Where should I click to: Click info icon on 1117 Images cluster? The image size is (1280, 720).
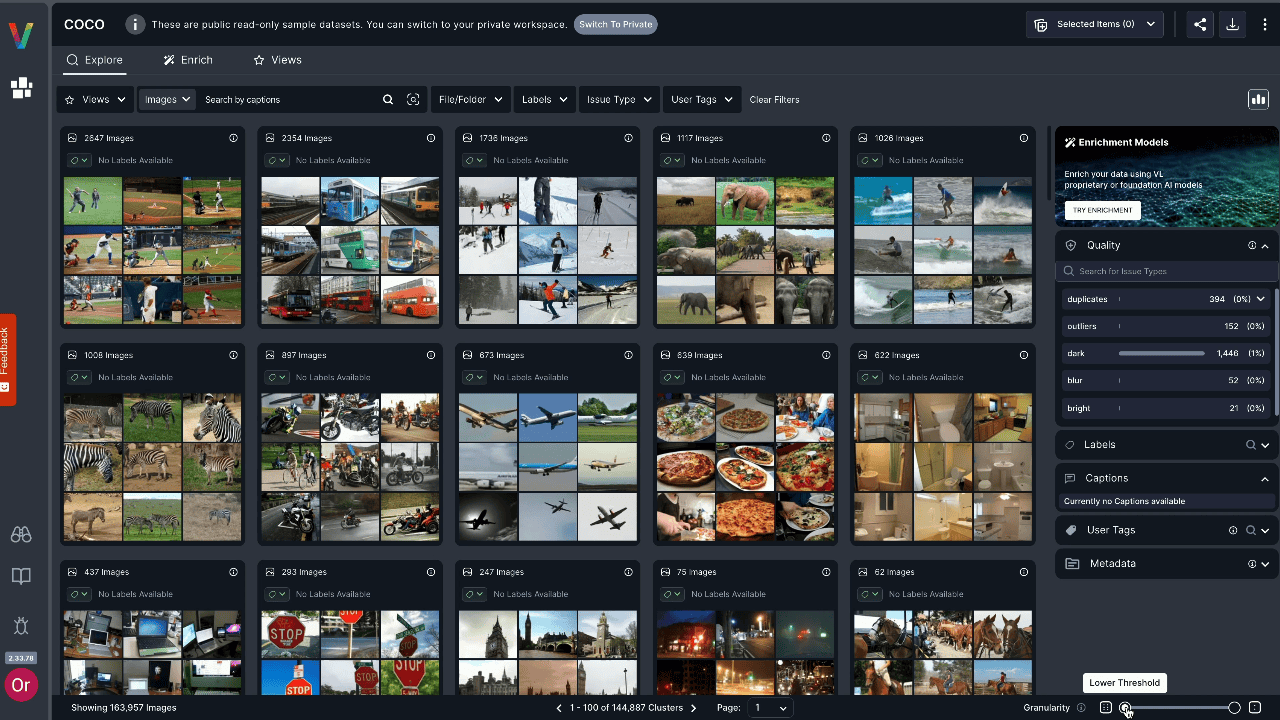827,138
